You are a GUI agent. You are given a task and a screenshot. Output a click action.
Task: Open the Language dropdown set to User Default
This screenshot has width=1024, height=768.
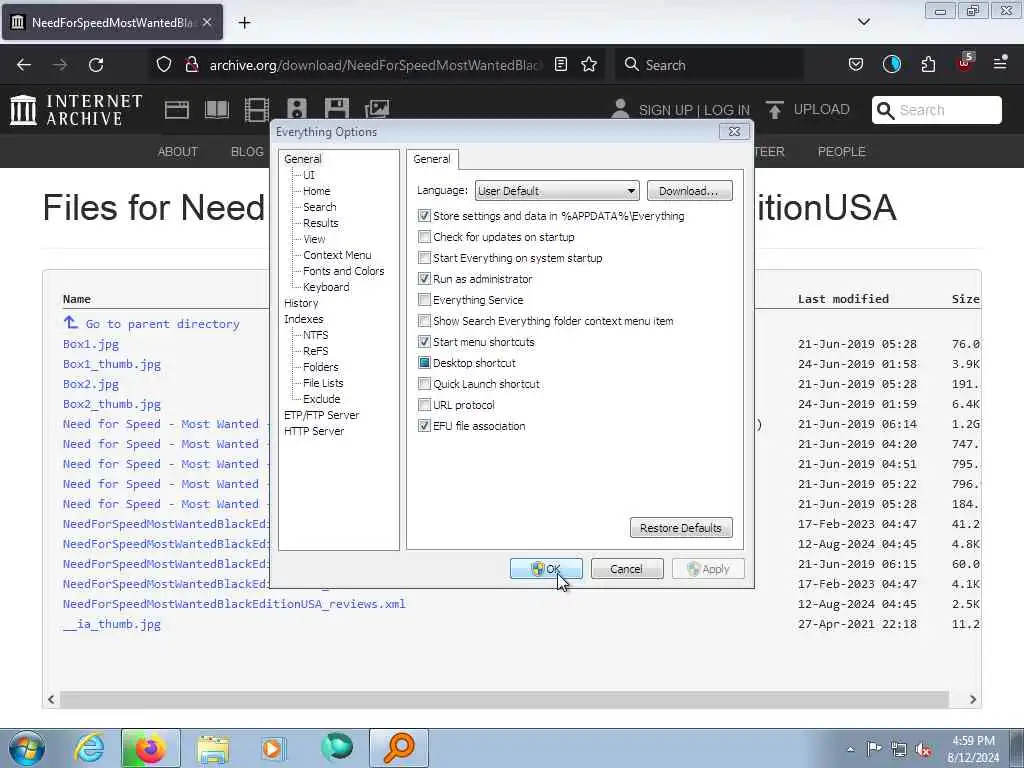pos(557,191)
